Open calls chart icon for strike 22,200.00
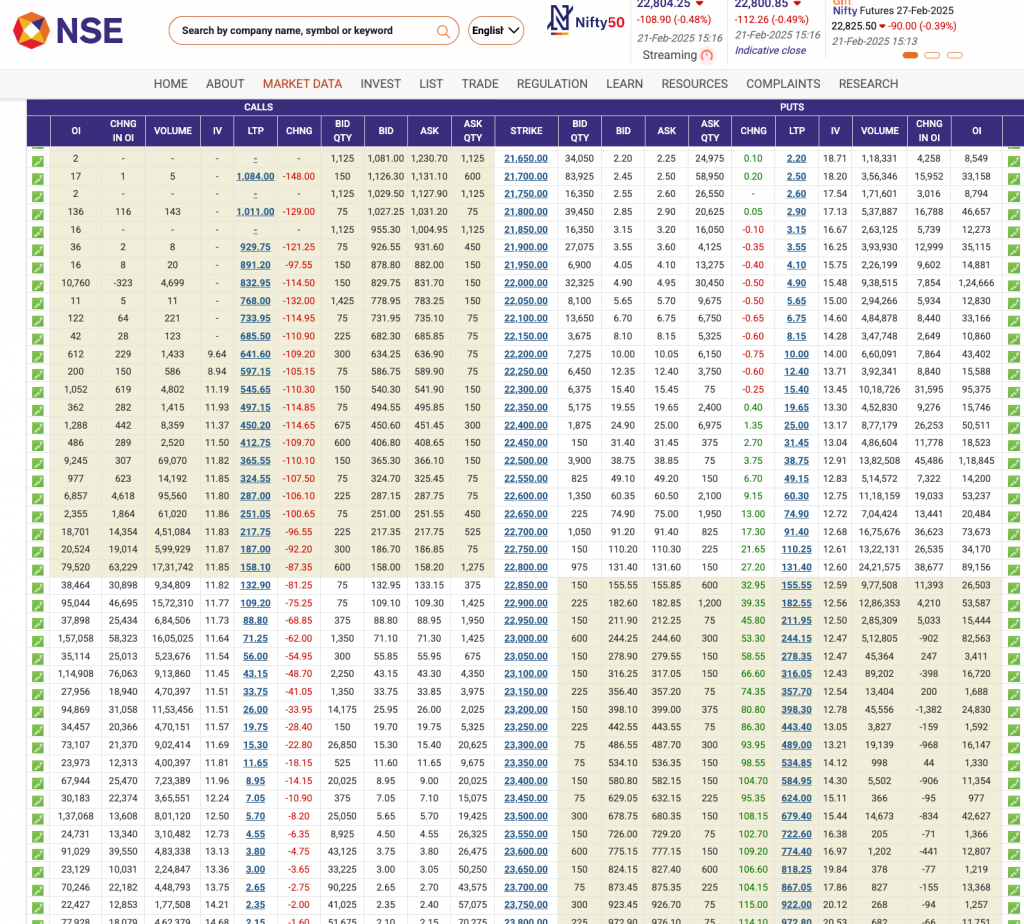The height and width of the screenshot is (924, 1024). [x=38, y=357]
